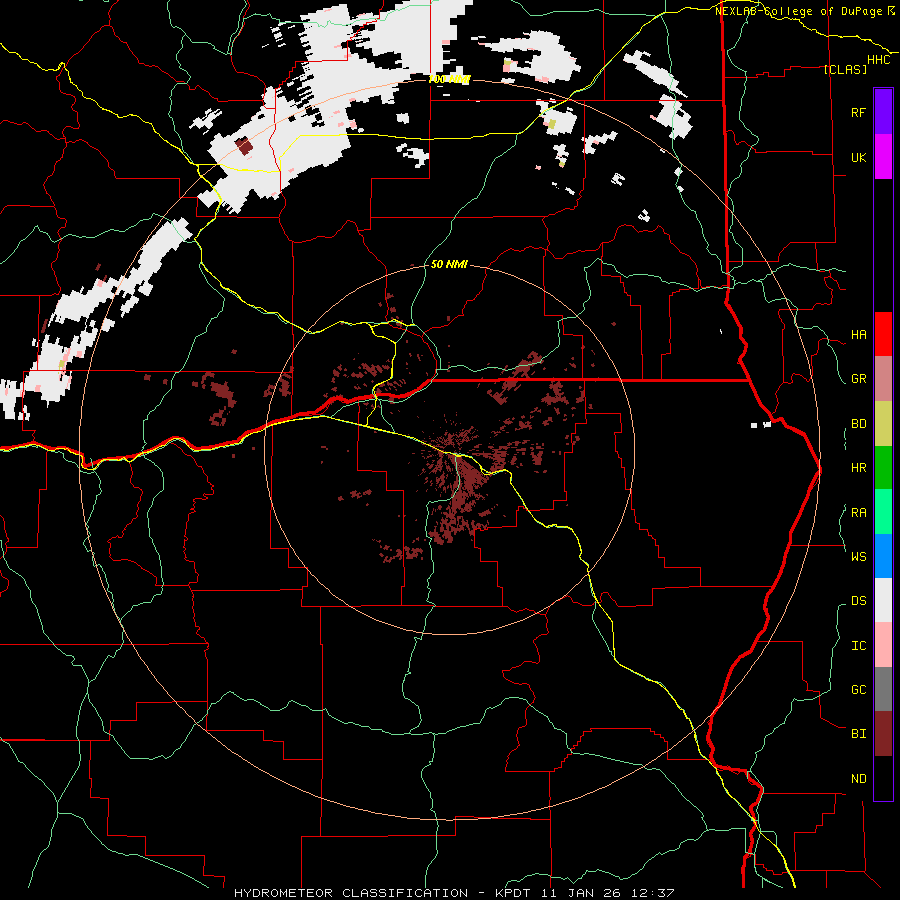Click the IC legend label
The height and width of the screenshot is (900, 900).
coord(858,645)
